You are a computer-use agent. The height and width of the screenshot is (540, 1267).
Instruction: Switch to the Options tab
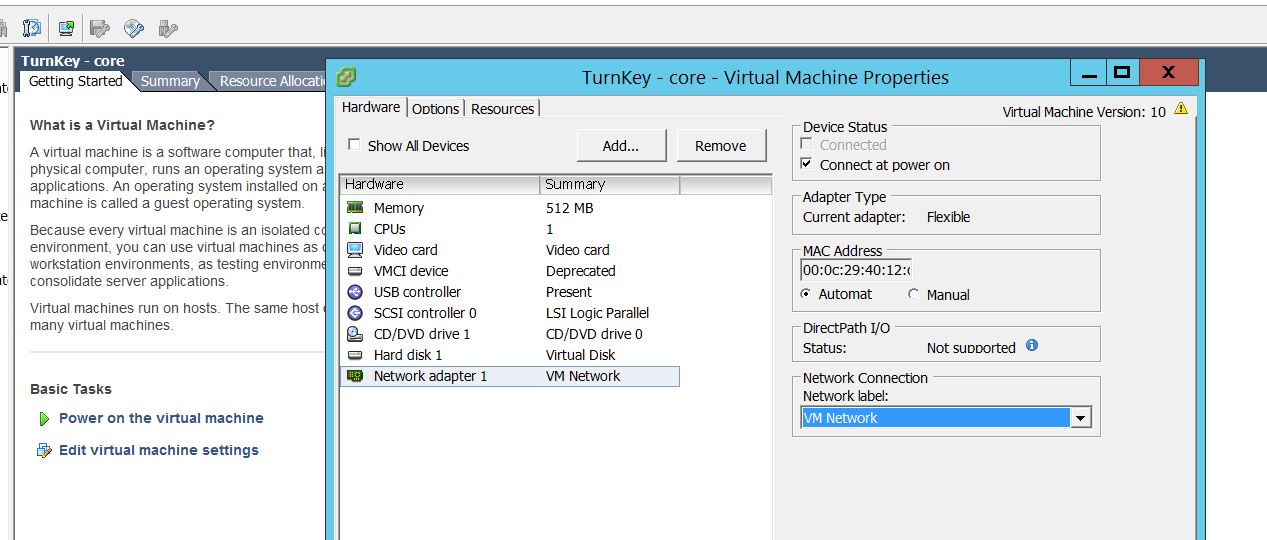[435, 109]
